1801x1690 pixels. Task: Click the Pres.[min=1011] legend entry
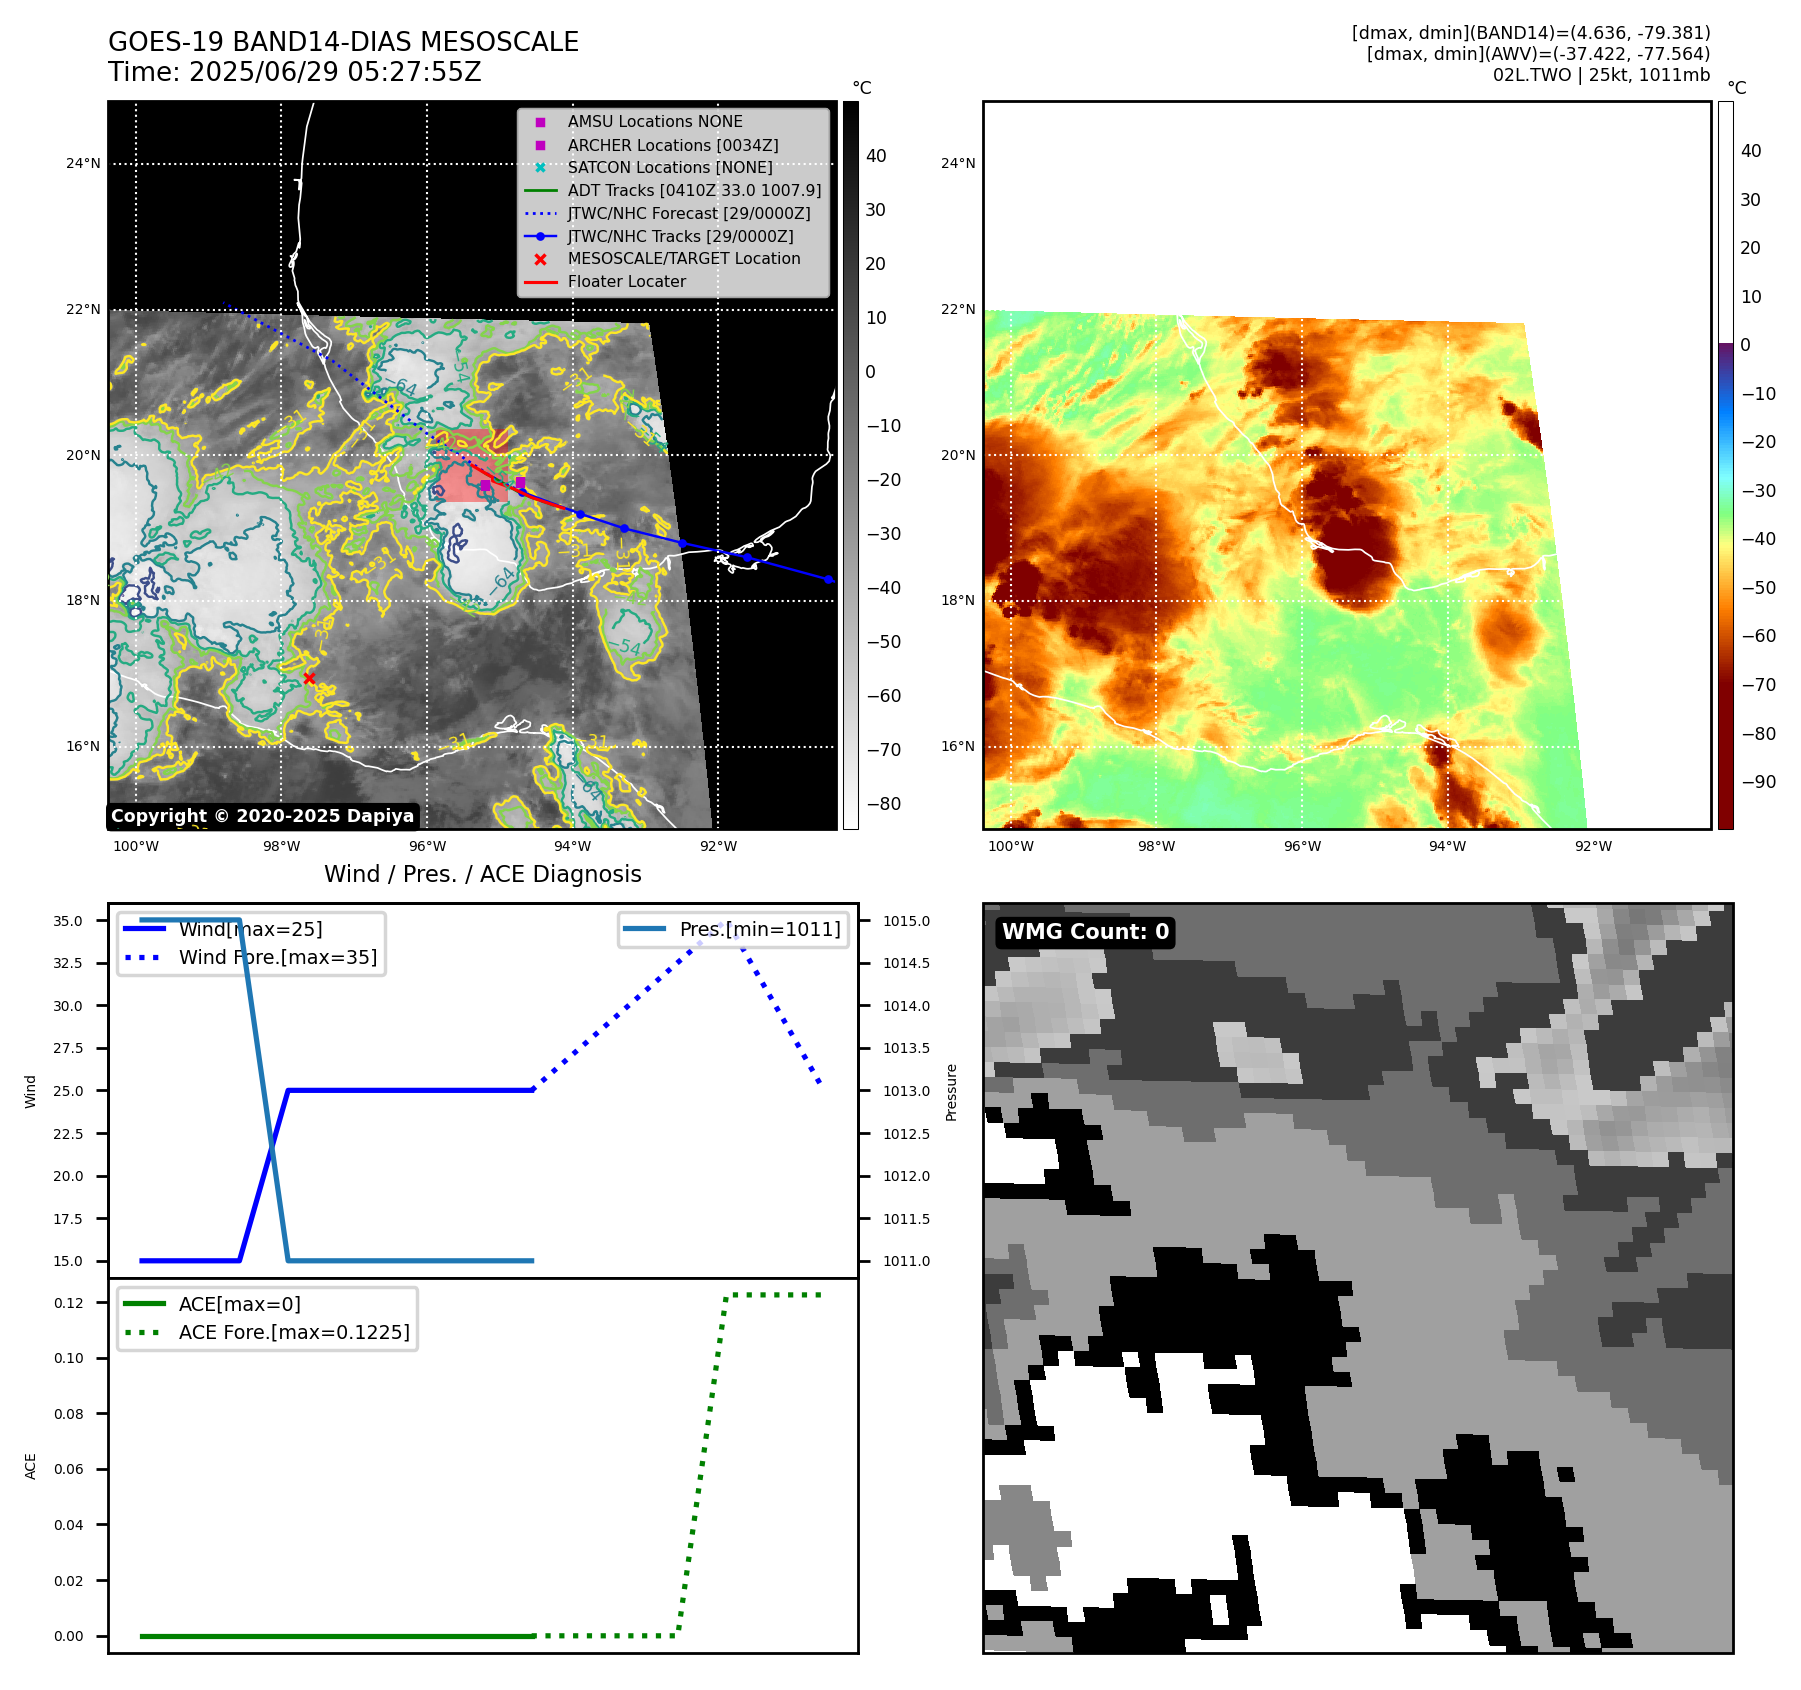(733, 929)
